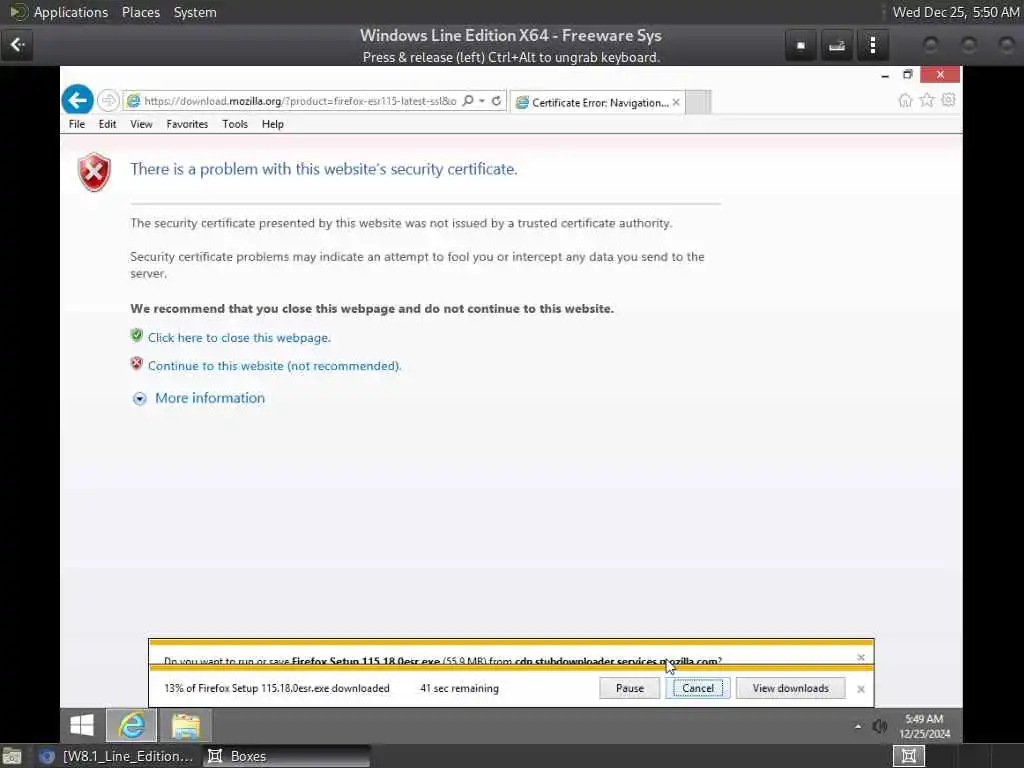Open the address bar dropdown arrow
This screenshot has width=1024, height=768.
[x=482, y=101]
